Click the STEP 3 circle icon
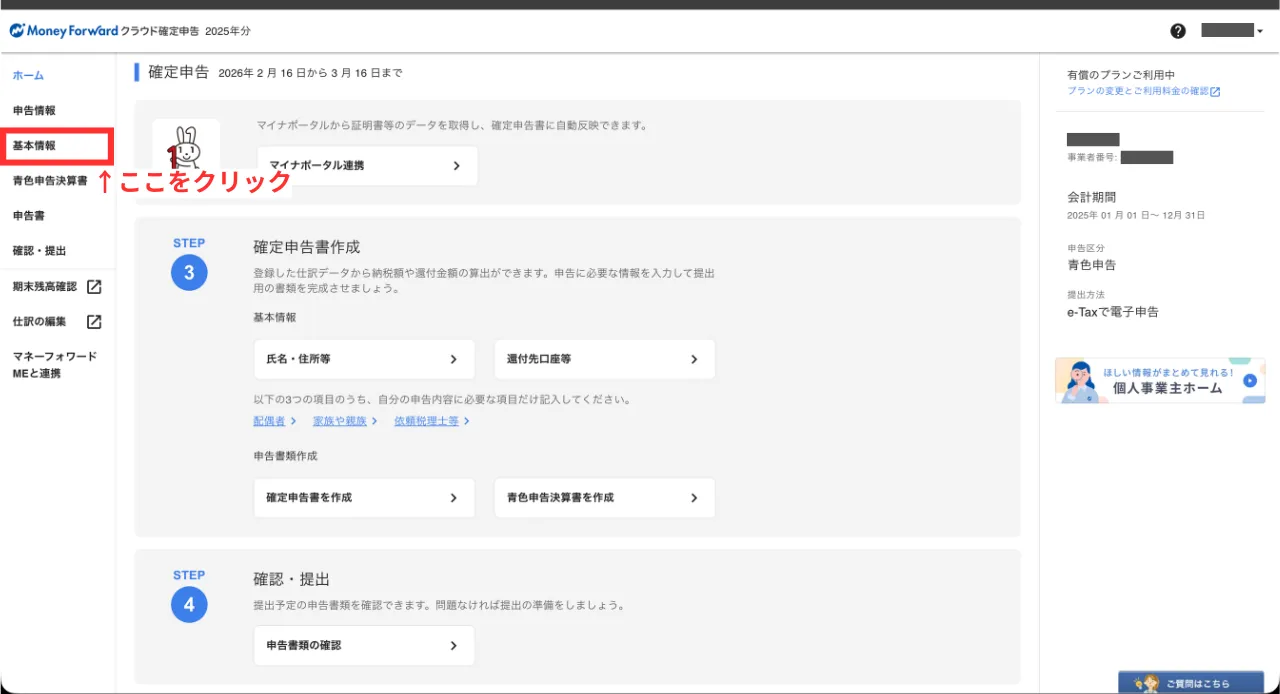1280x694 pixels. (x=189, y=273)
